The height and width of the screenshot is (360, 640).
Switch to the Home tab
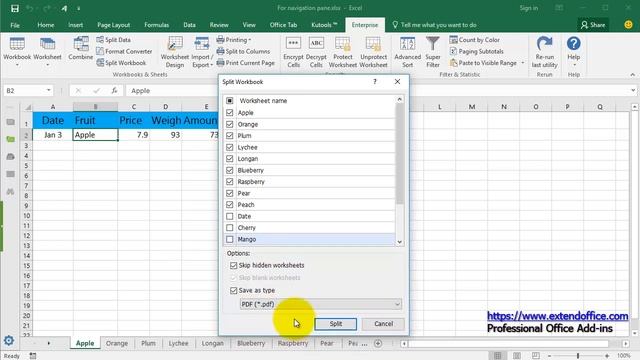(x=46, y=25)
